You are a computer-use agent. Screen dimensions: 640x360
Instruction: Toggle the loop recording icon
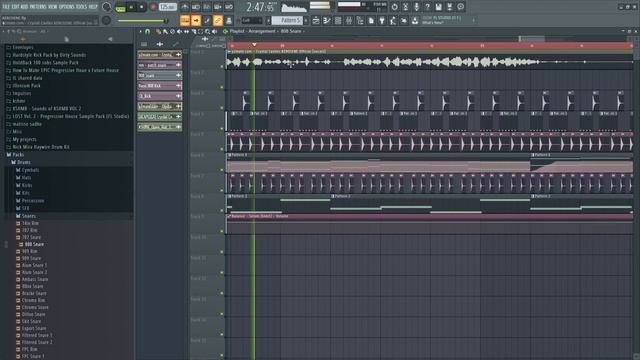(229, 7)
